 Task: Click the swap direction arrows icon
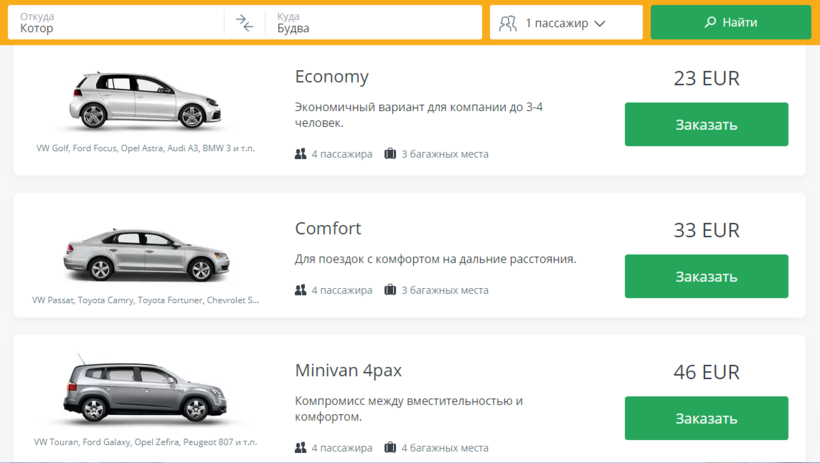[x=245, y=23]
